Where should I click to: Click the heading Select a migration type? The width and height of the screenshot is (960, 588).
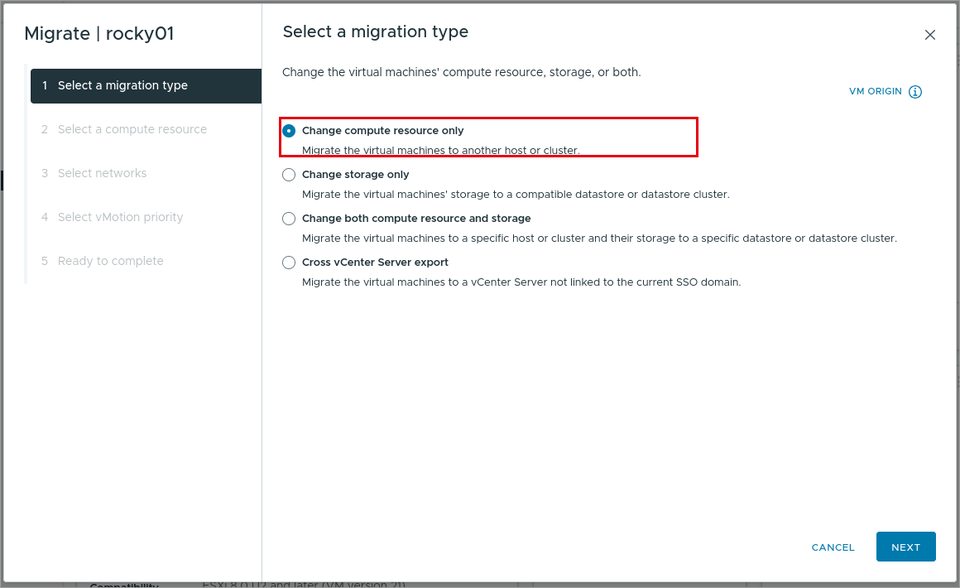(x=375, y=32)
